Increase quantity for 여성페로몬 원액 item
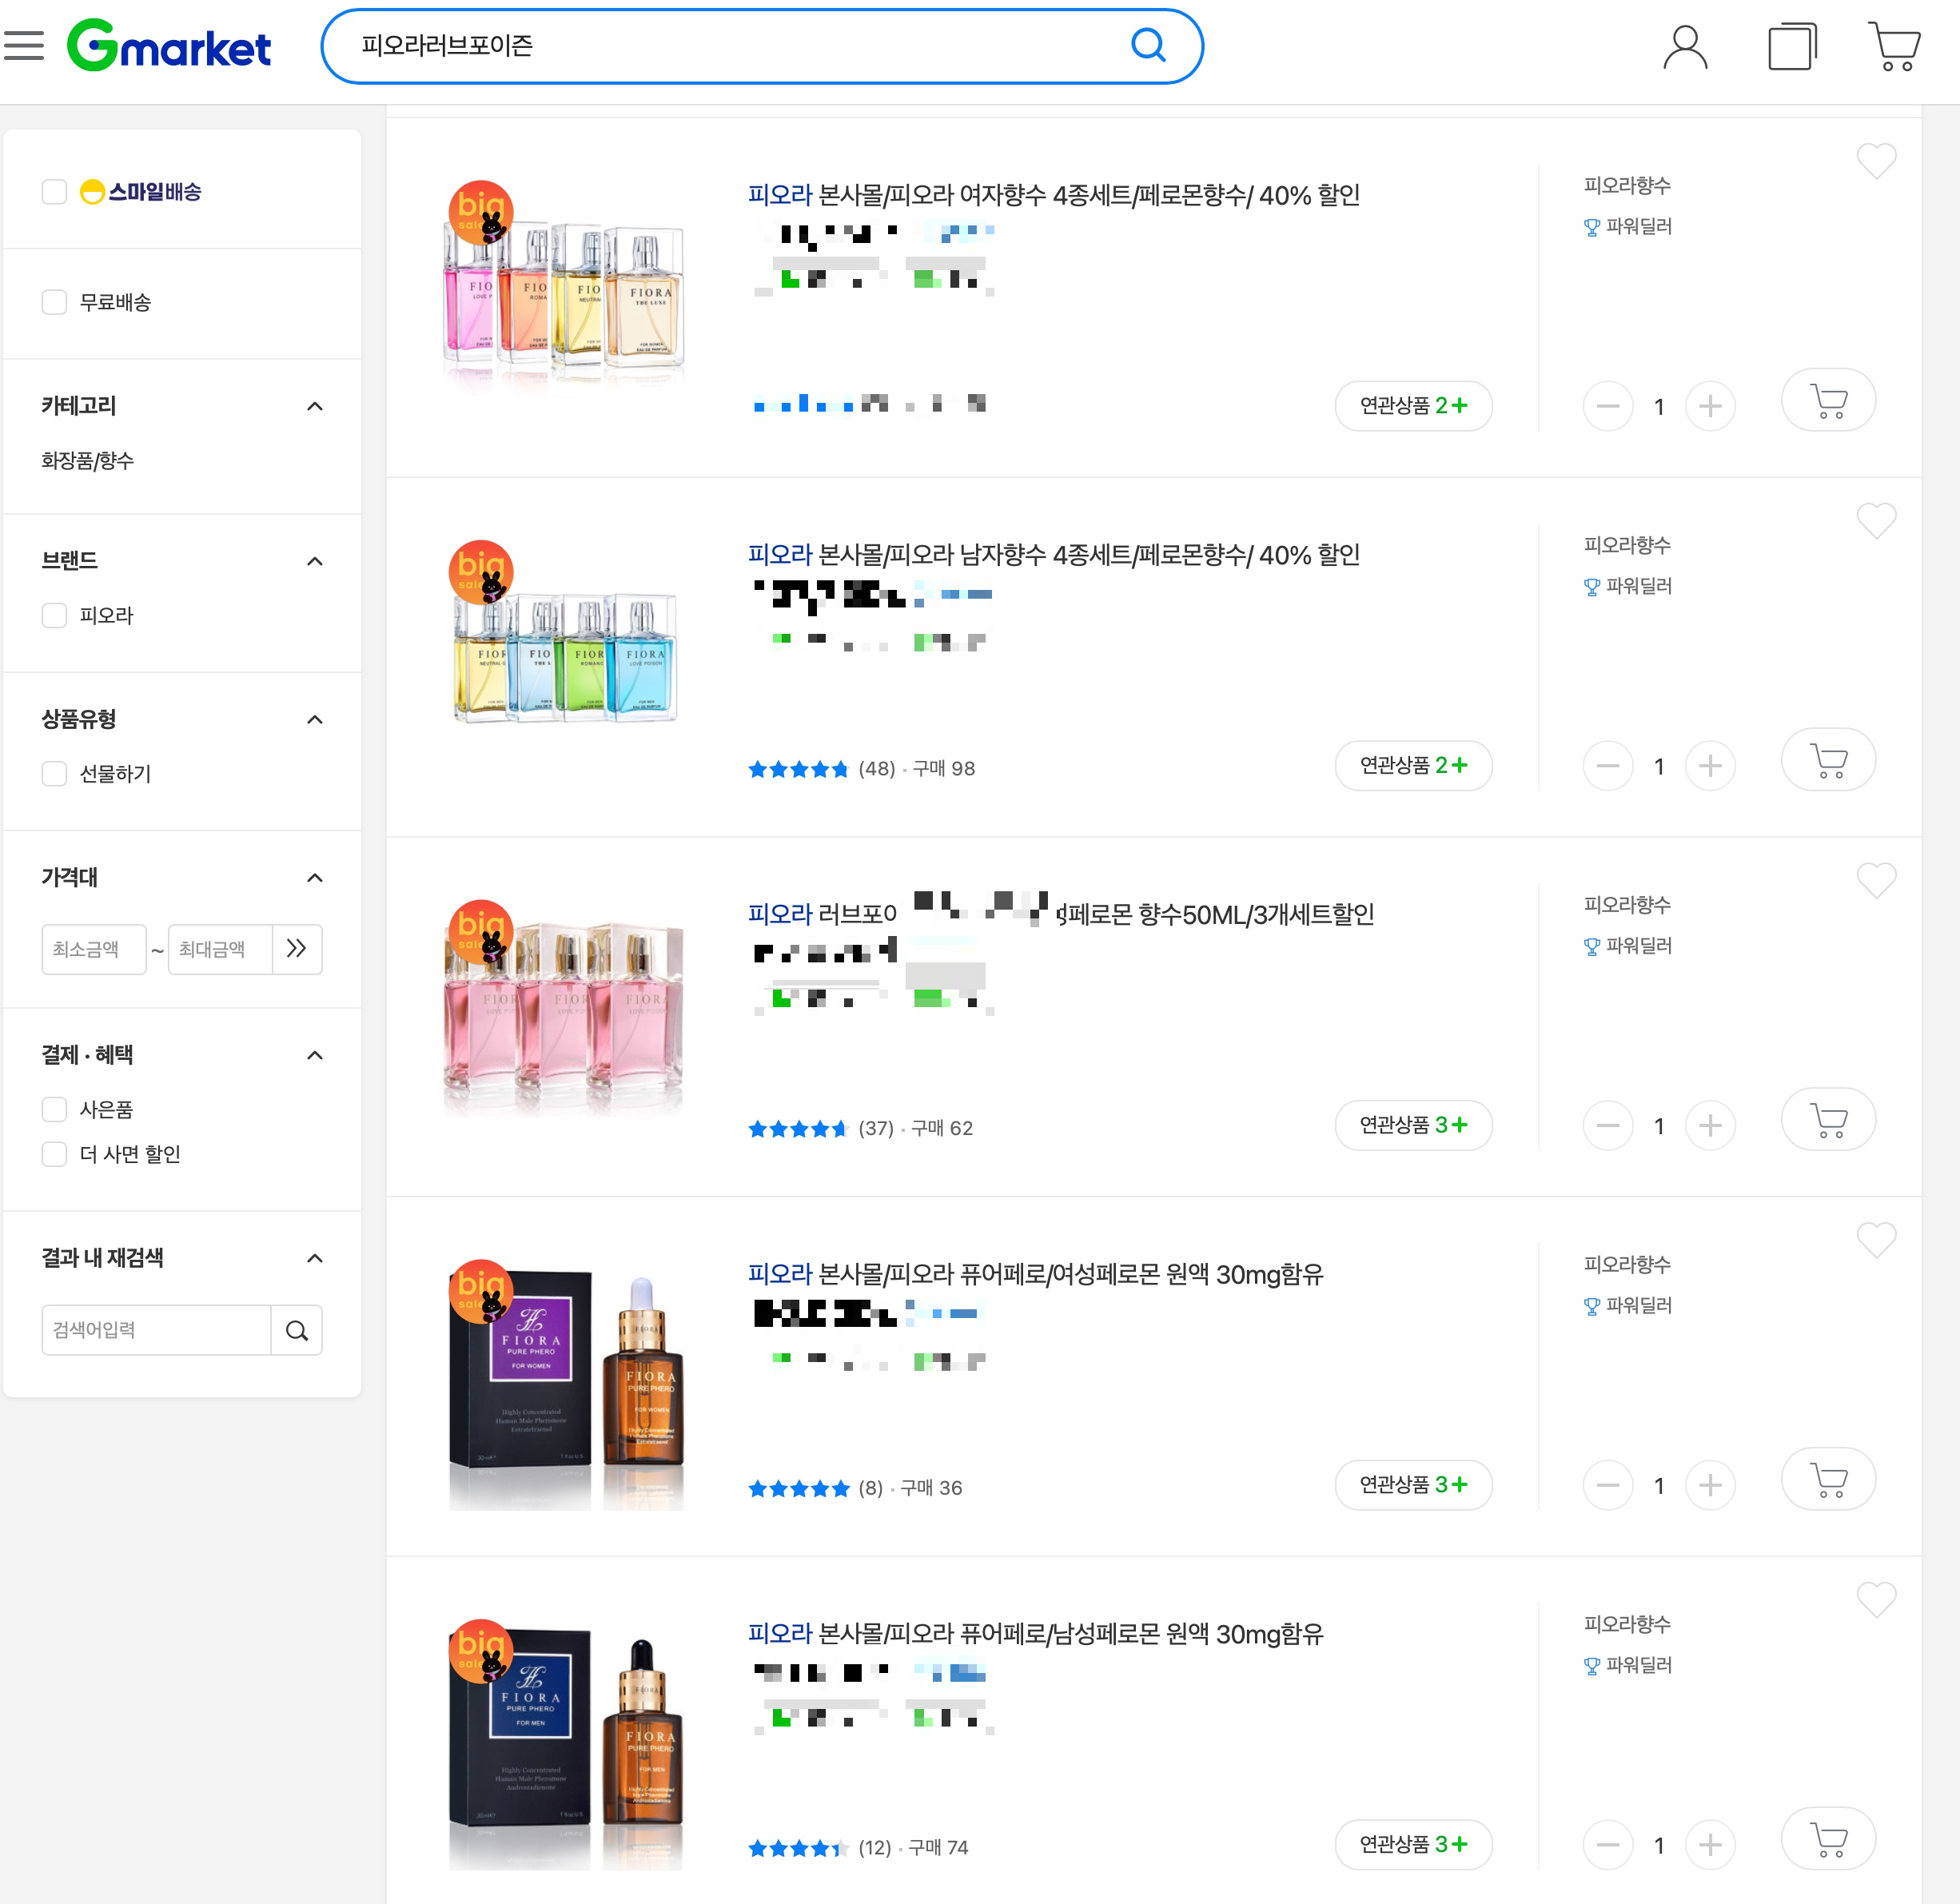This screenshot has height=1904, width=1960. (x=1709, y=1485)
